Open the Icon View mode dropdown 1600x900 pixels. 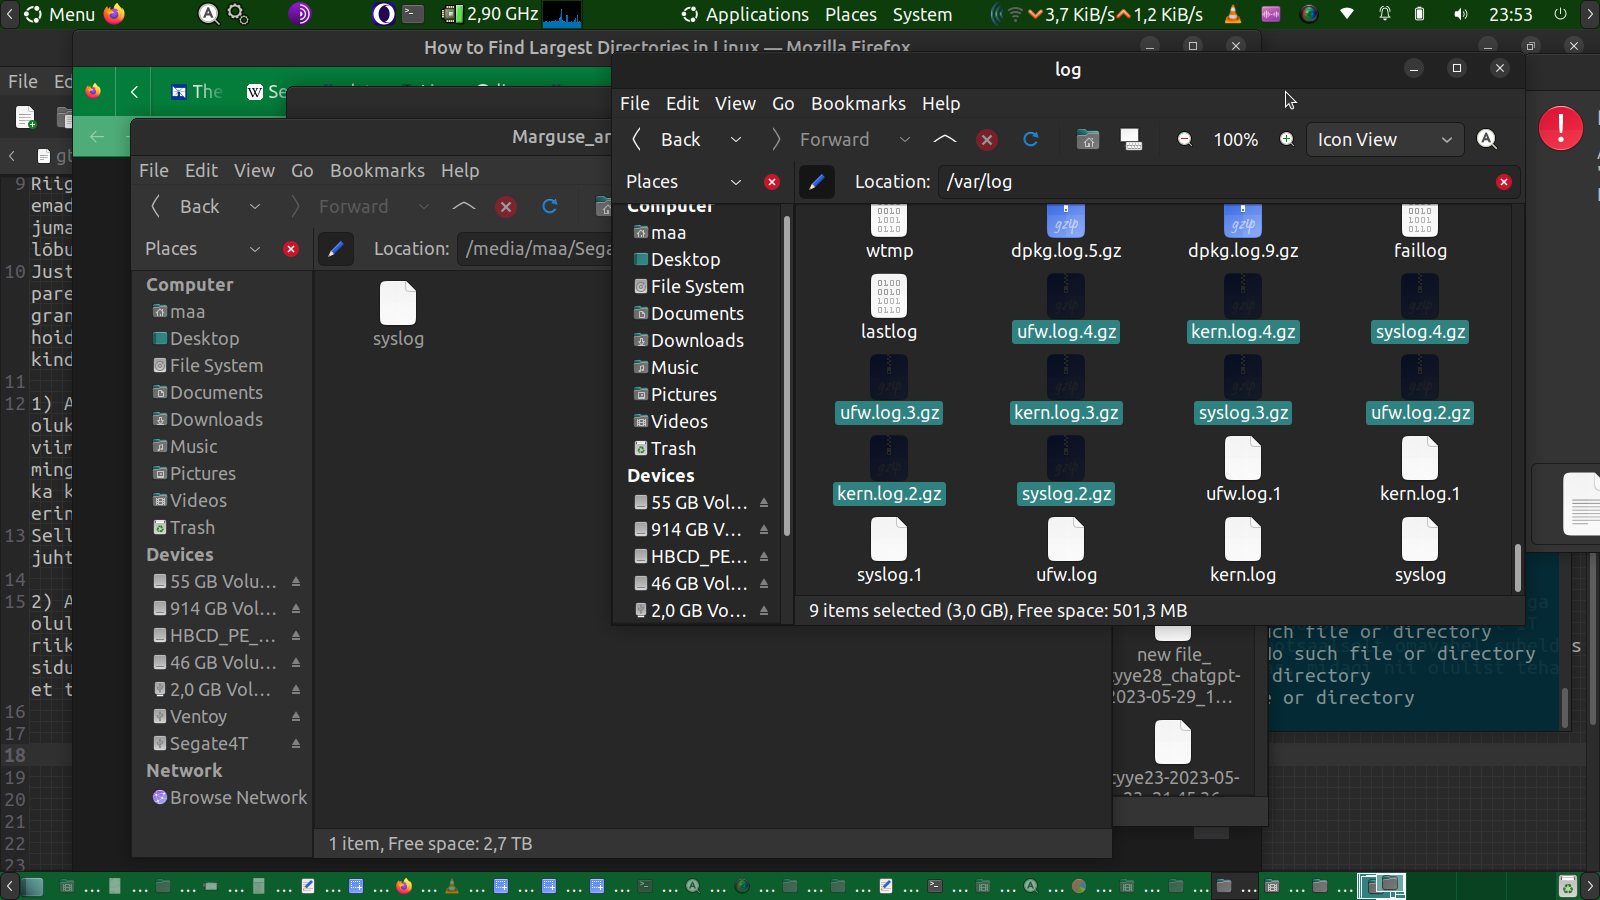[x=1384, y=140]
